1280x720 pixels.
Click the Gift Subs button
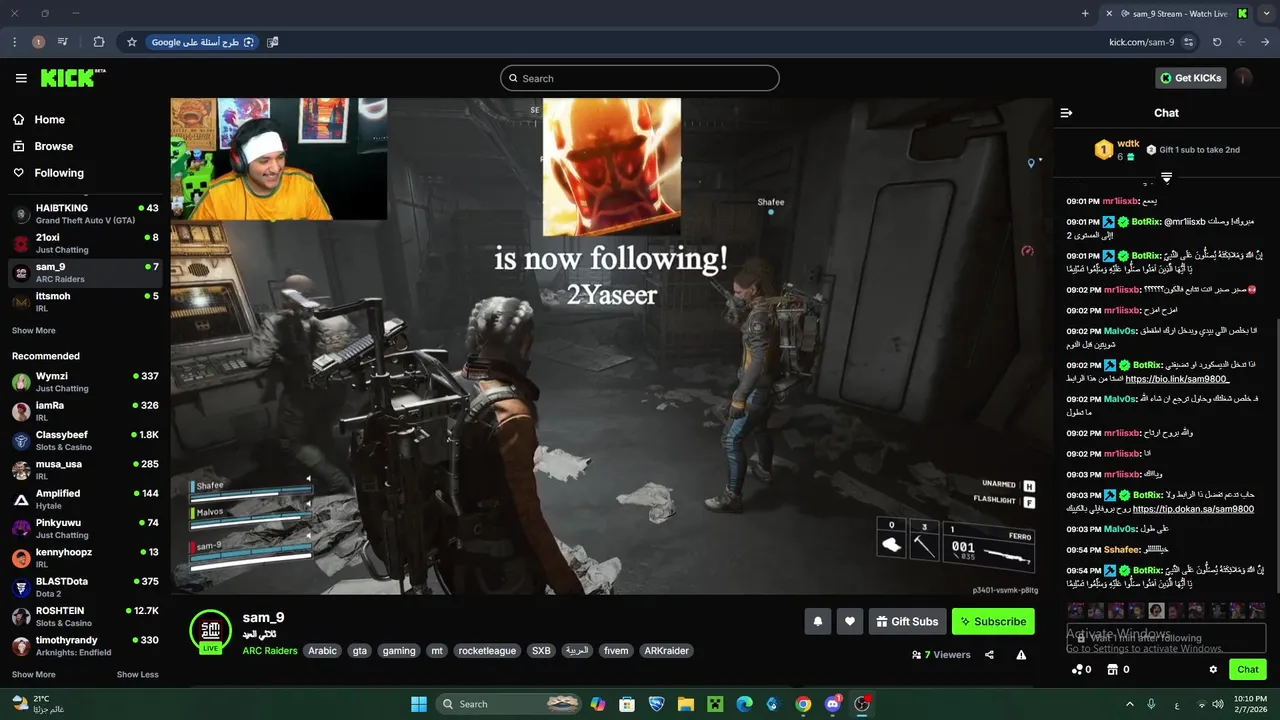click(x=907, y=621)
